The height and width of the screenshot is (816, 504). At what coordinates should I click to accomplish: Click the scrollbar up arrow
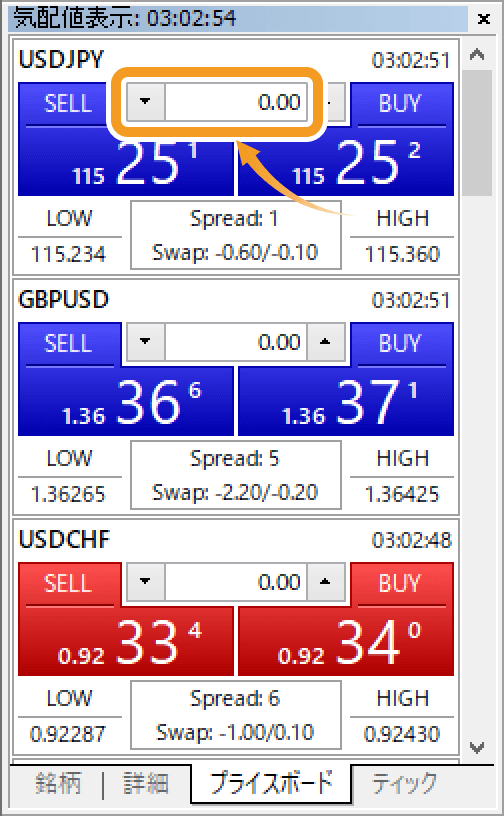tap(477, 55)
